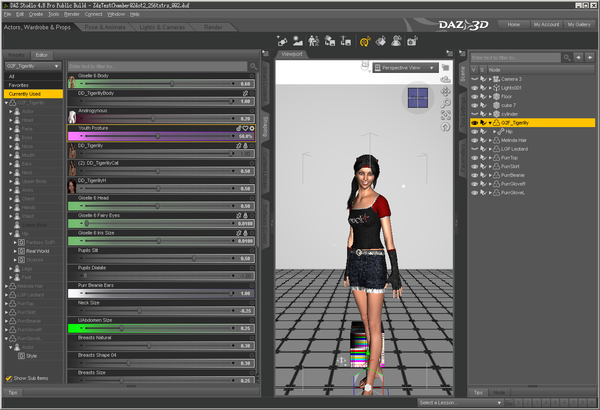Select the Currently Used filter

(x=33, y=94)
